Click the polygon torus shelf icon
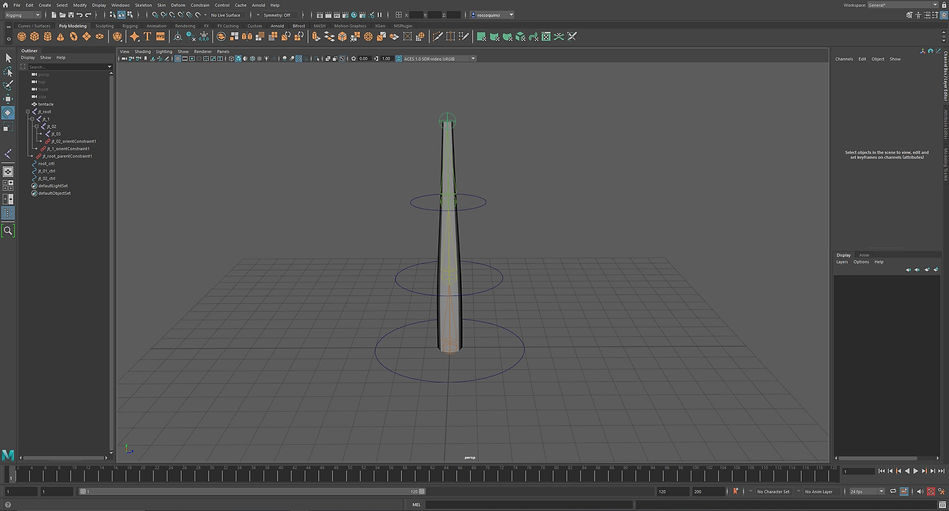The image size is (949, 511). [x=73, y=37]
